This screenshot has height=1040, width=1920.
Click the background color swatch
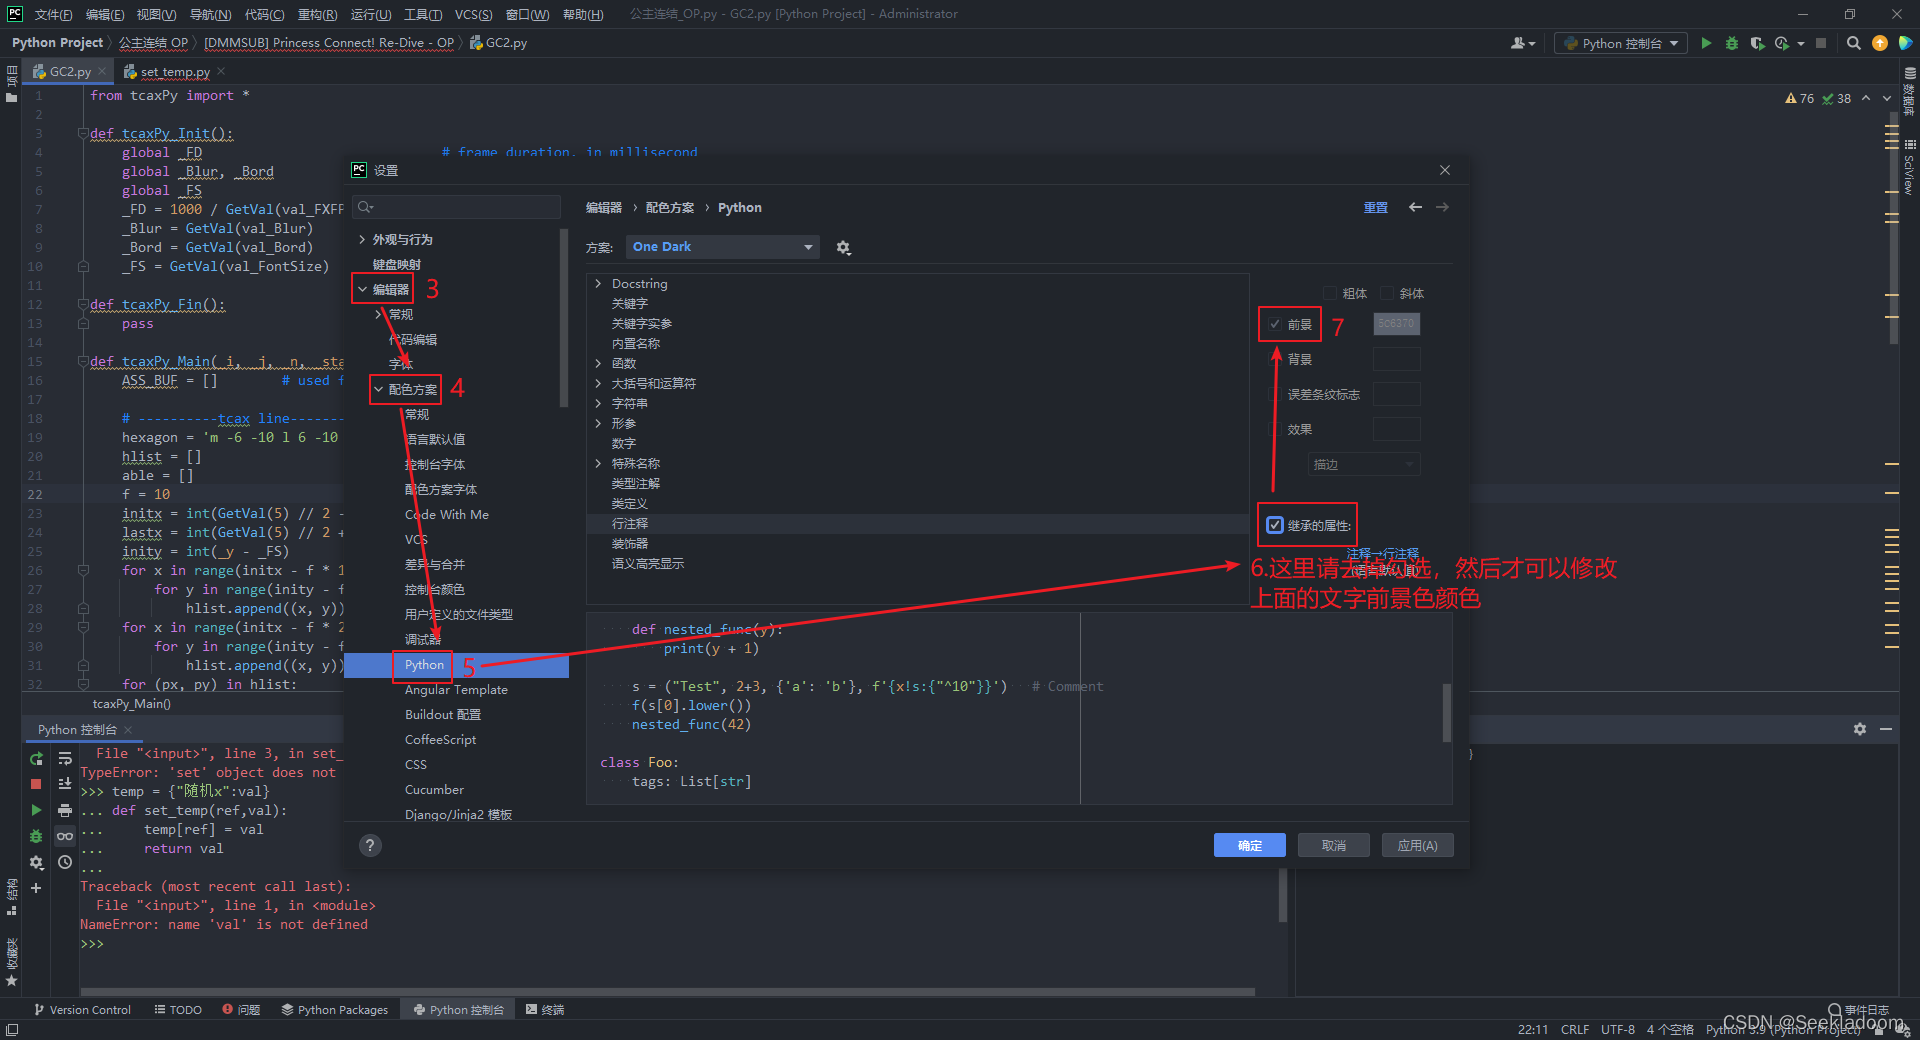(x=1396, y=359)
